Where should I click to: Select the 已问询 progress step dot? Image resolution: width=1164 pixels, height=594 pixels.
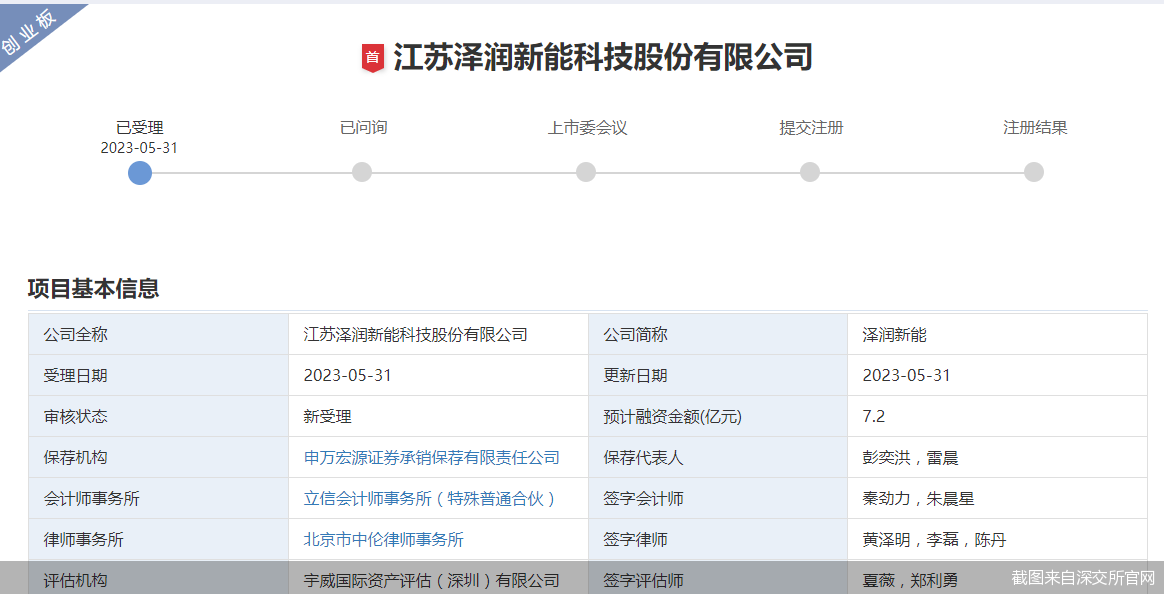(362, 172)
